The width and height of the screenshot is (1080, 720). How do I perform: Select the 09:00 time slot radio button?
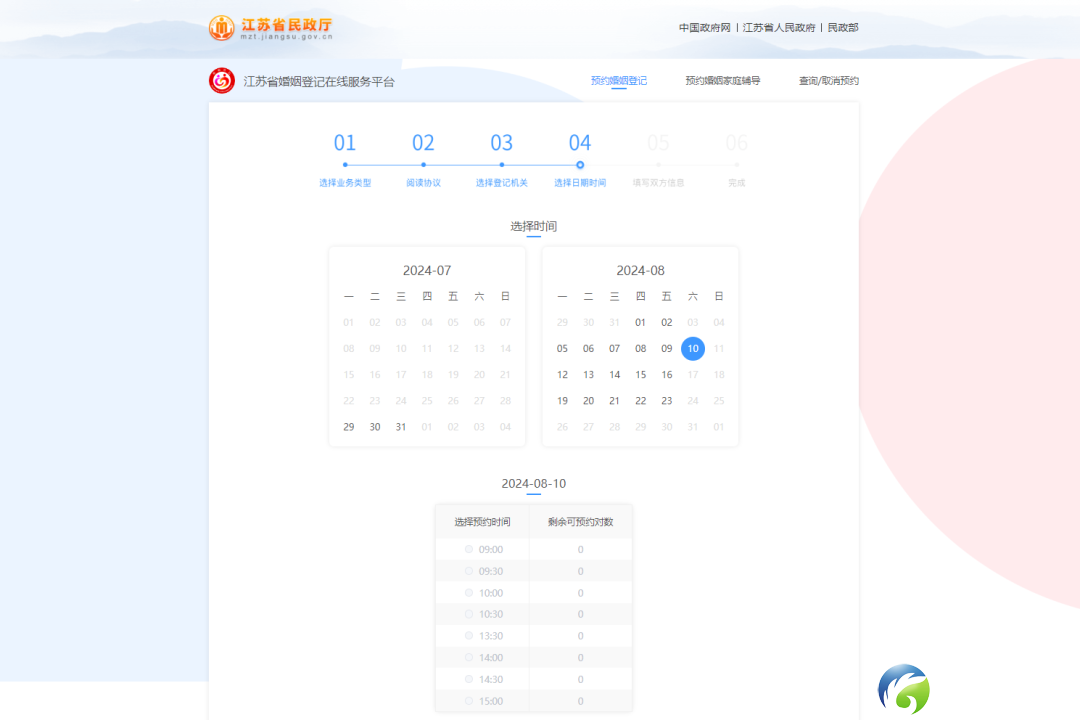(x=469, y=549)
